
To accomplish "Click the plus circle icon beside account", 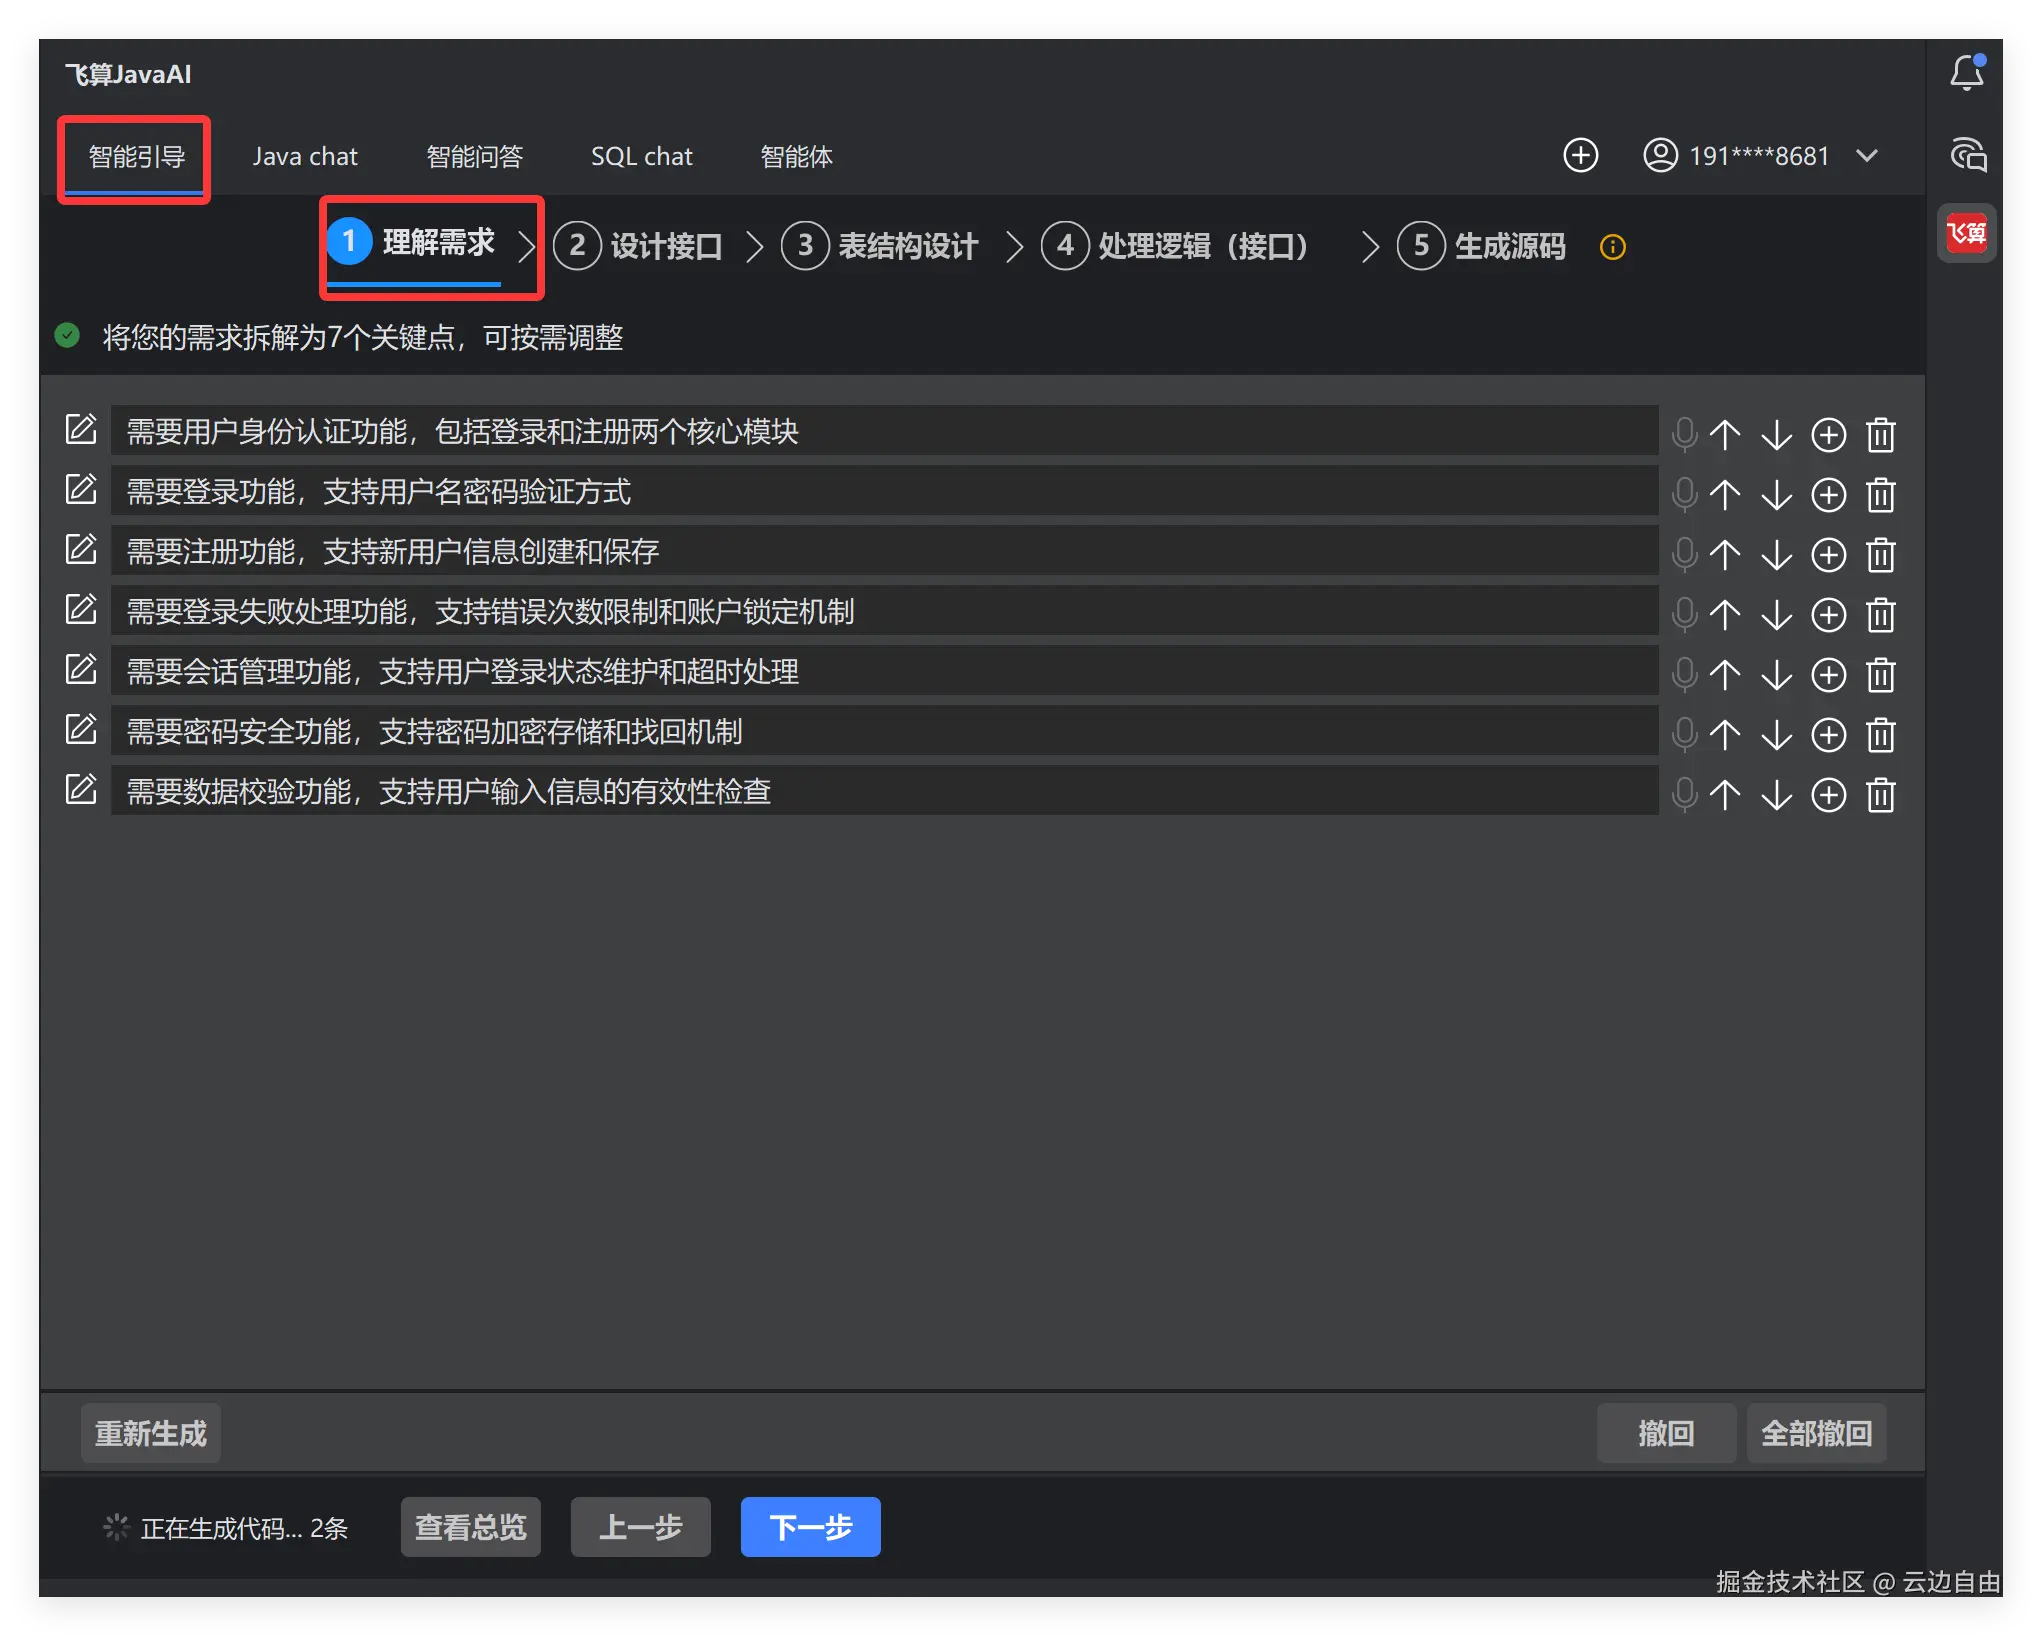I will [1580, 156].
